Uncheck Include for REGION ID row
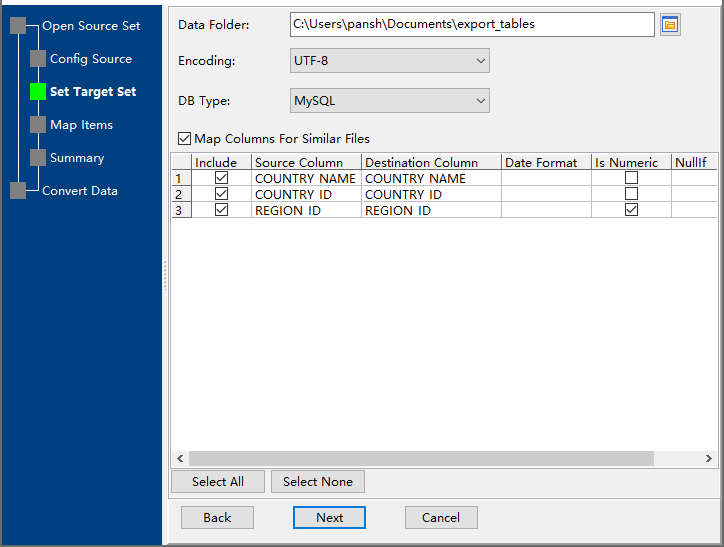The height and width of the screenshot is (547, 724). [222, 210]
